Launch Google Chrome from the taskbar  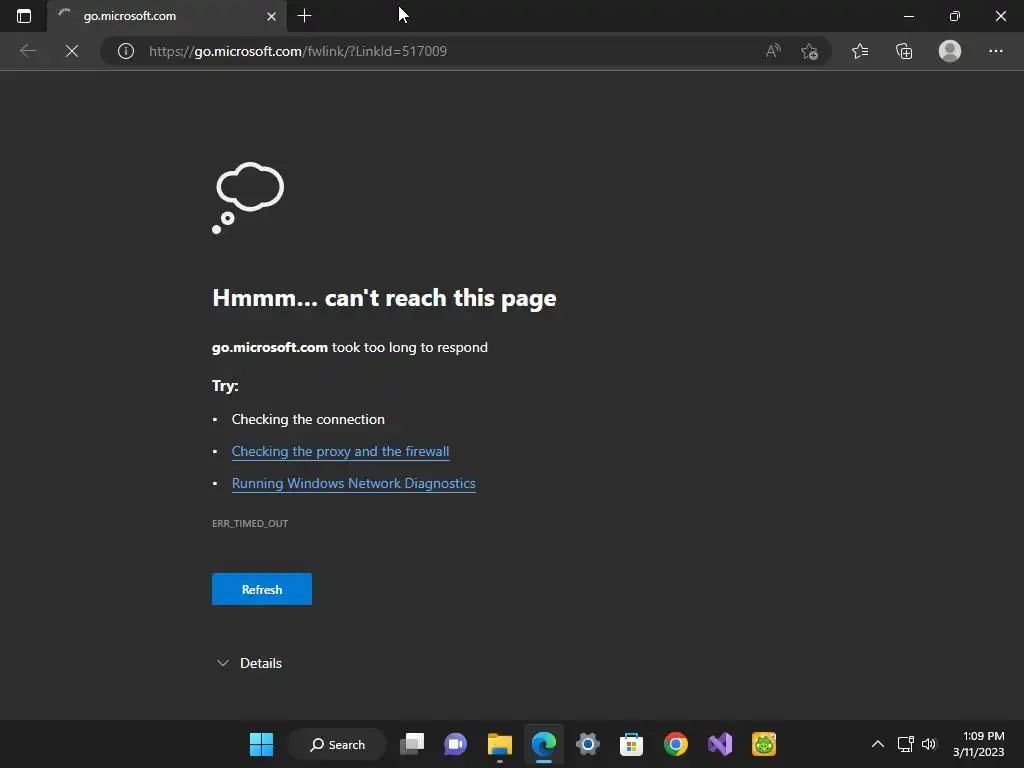click(x=676, y=744)
